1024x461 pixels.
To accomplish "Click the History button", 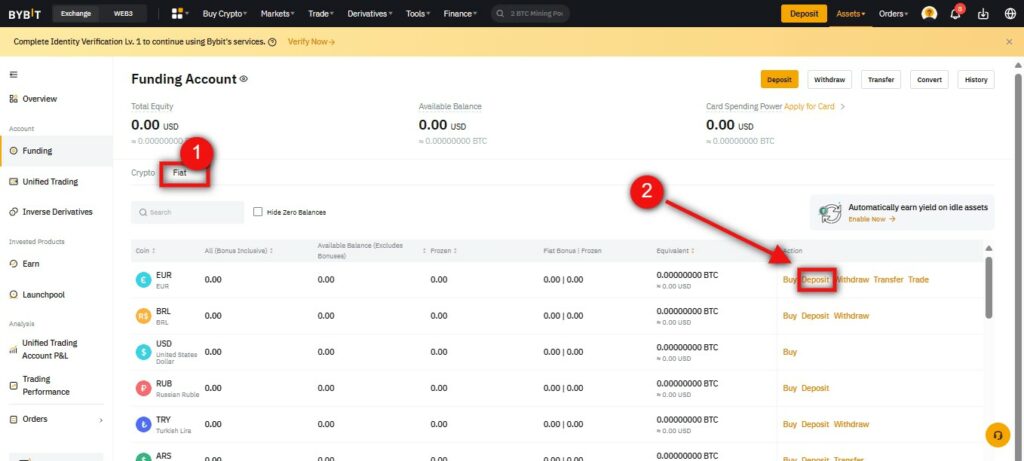I will click(976, 80).
